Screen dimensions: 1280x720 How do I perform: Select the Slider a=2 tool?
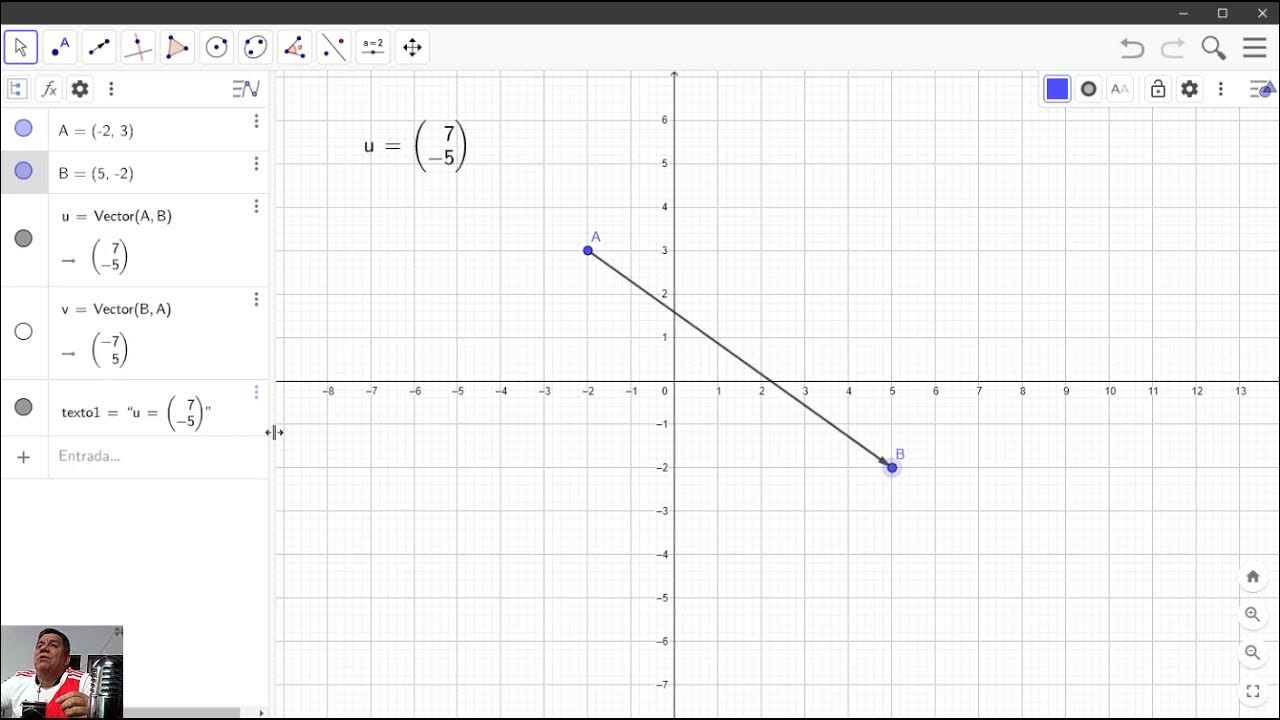point(373,47)
